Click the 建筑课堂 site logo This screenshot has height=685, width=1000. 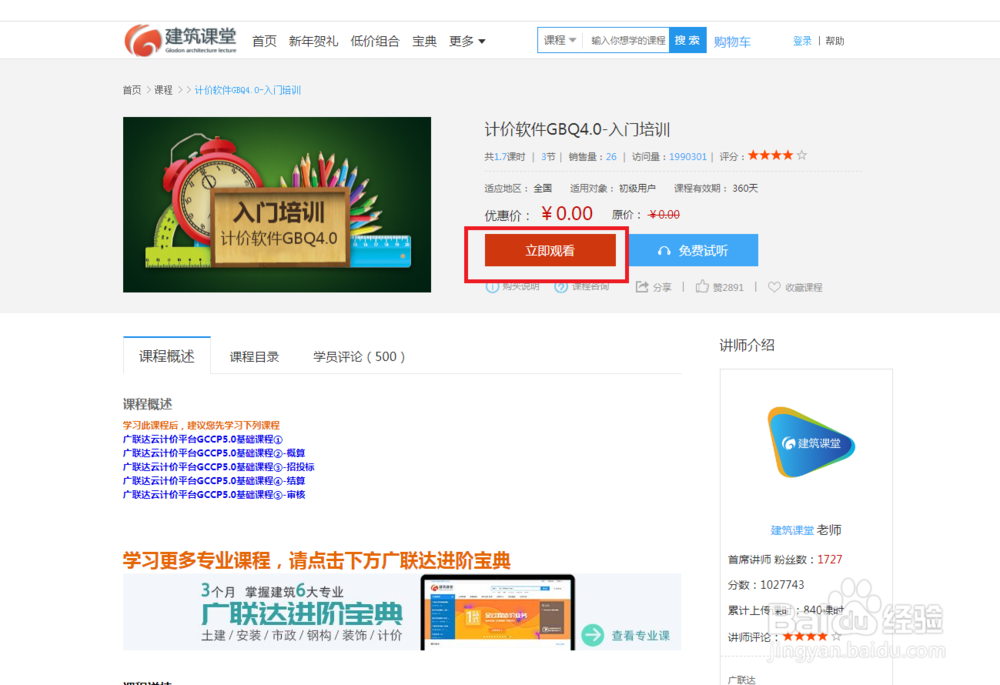coord(180,40)
